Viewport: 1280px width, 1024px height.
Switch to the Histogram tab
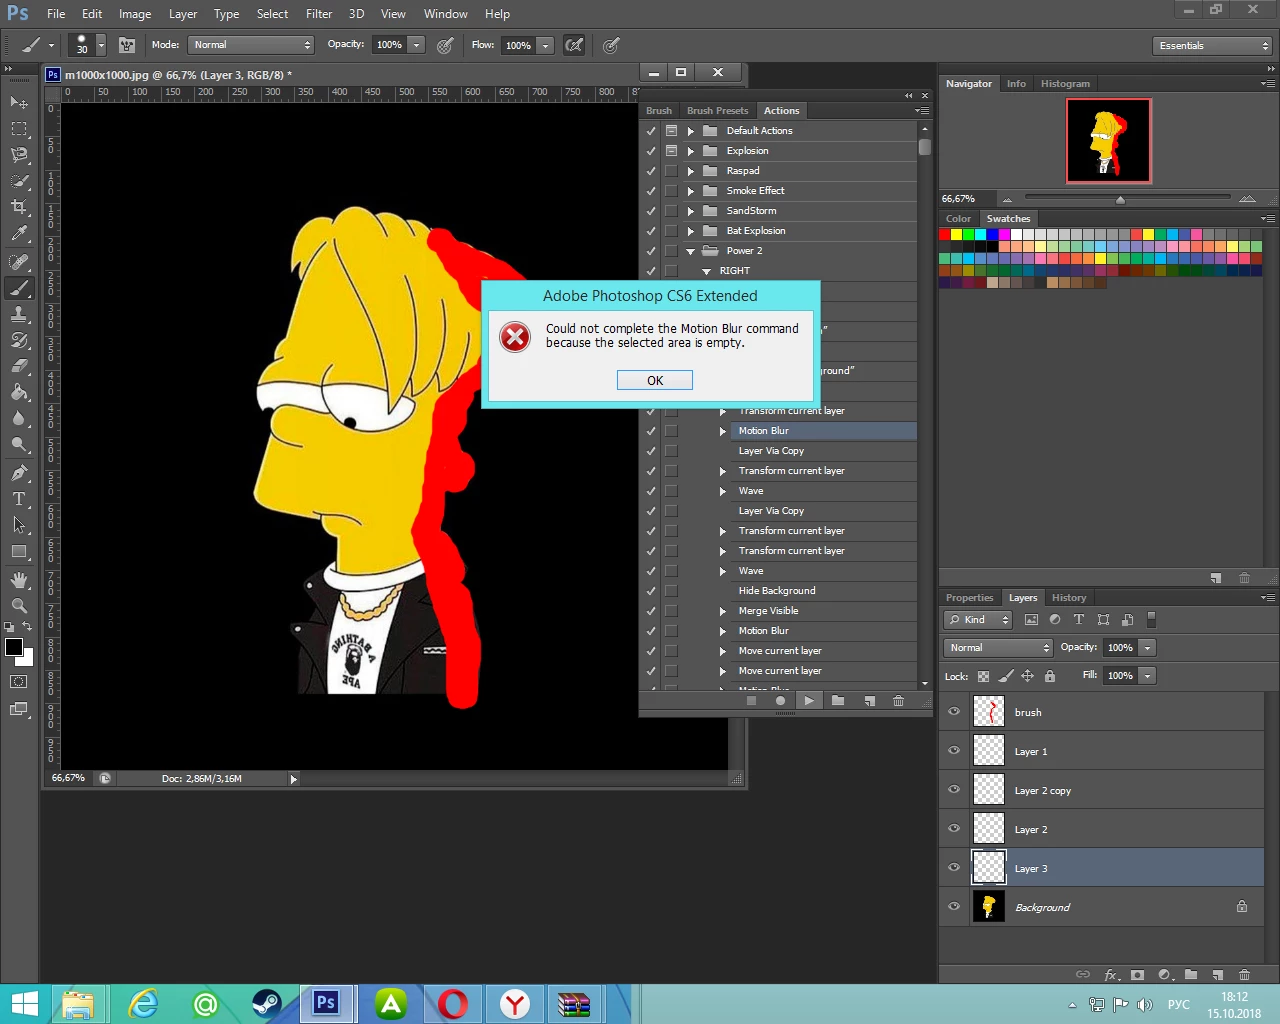coord(1065,84)
